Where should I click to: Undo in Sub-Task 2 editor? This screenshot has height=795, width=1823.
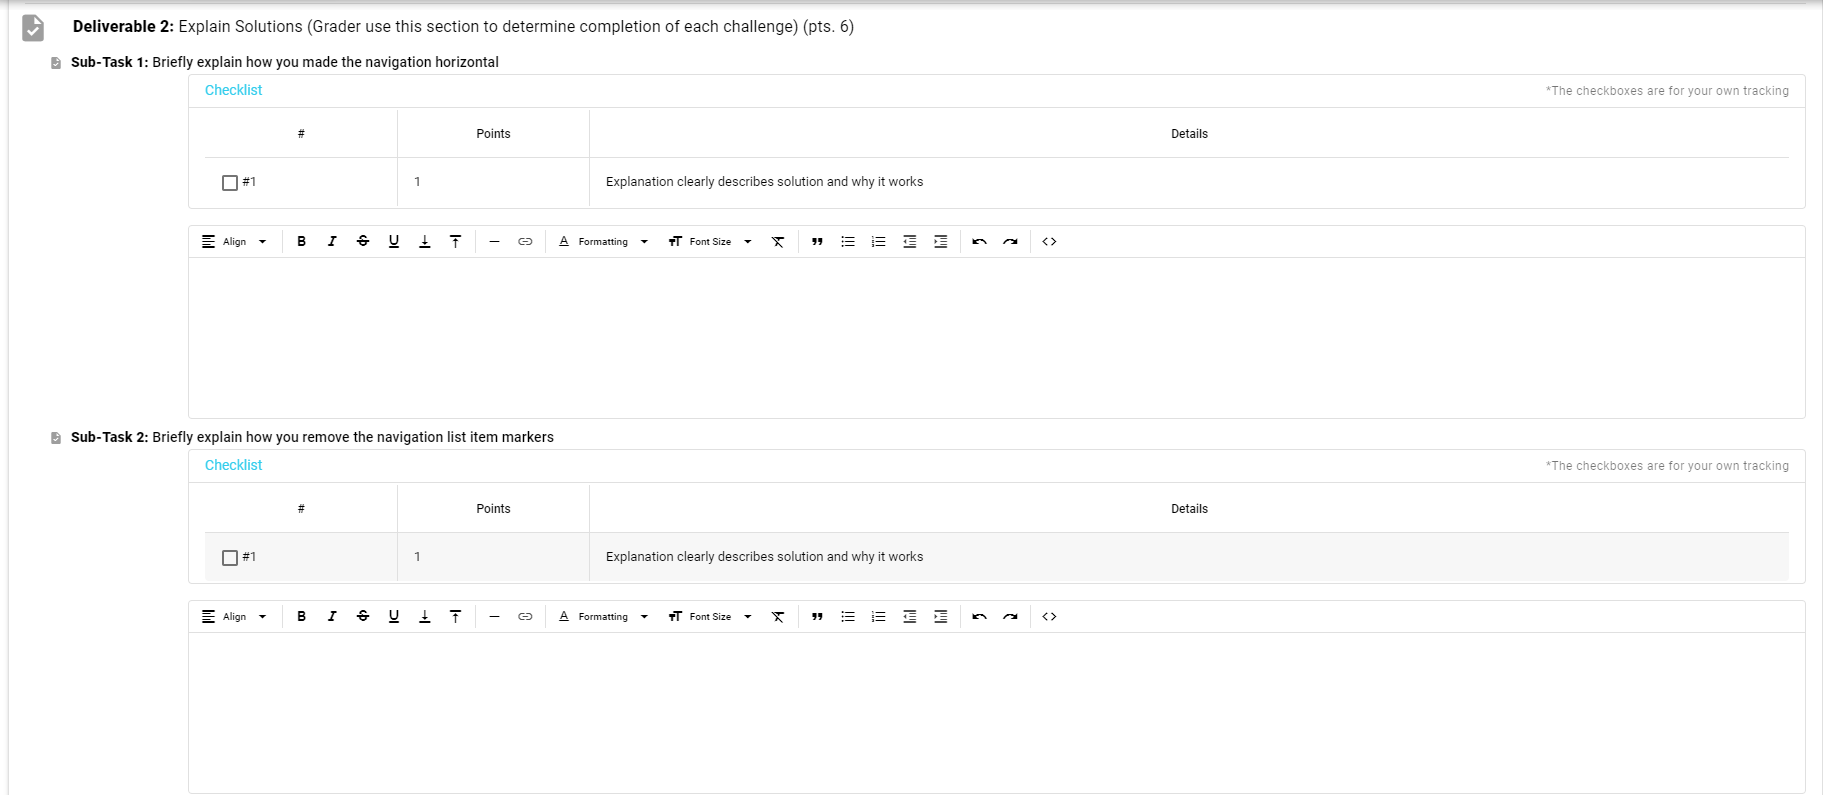point(979,616)
